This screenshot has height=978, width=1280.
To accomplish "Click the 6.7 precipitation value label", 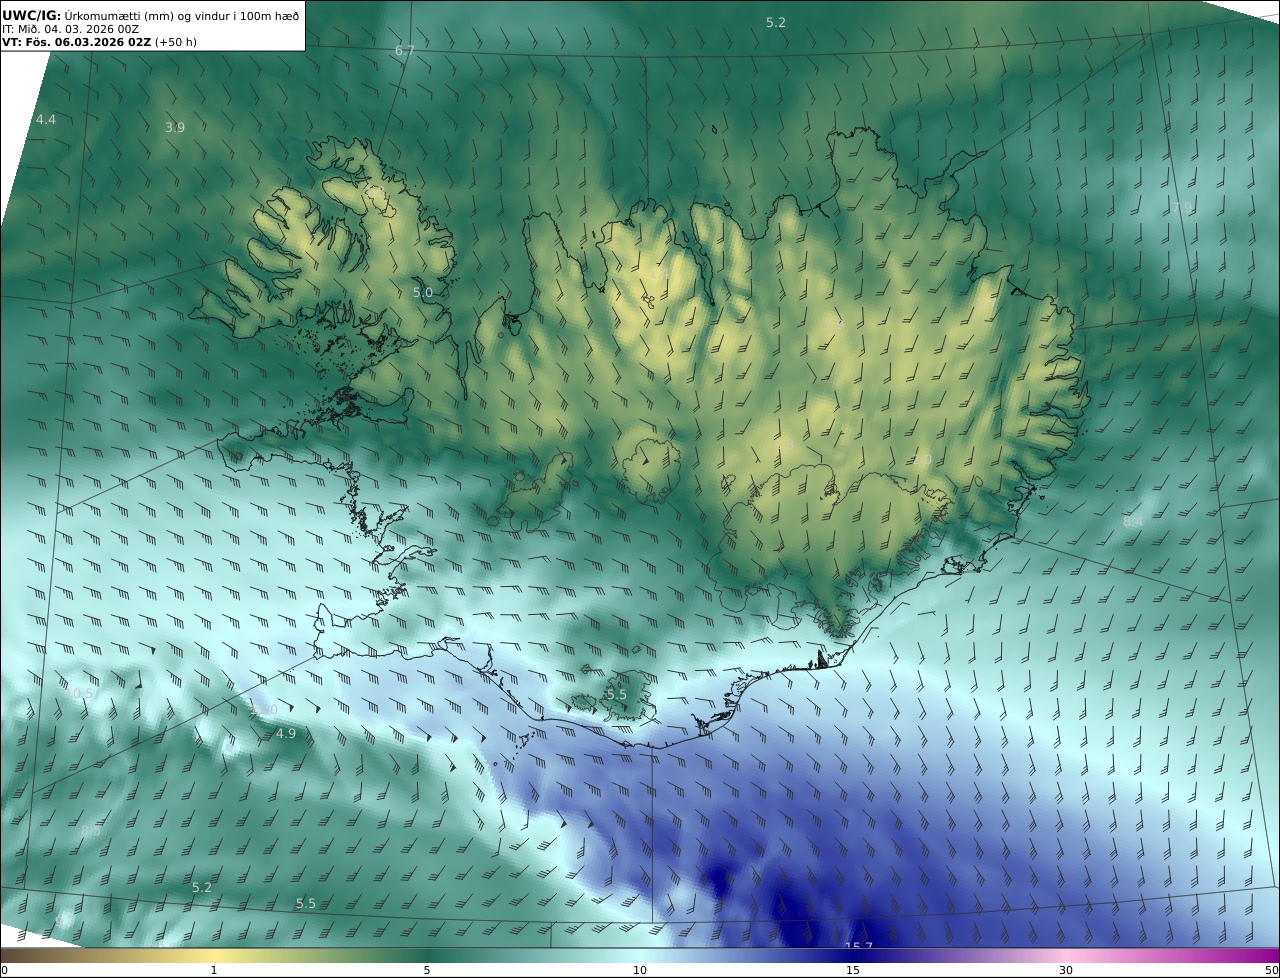I will (x=404, y=50).
